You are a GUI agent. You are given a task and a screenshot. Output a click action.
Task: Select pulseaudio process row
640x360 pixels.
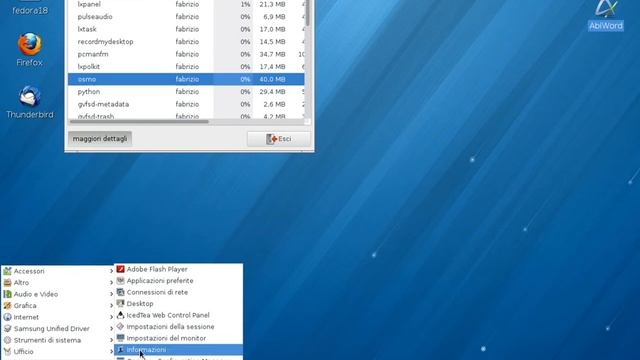pyautogui.click(x=186, y=17)
